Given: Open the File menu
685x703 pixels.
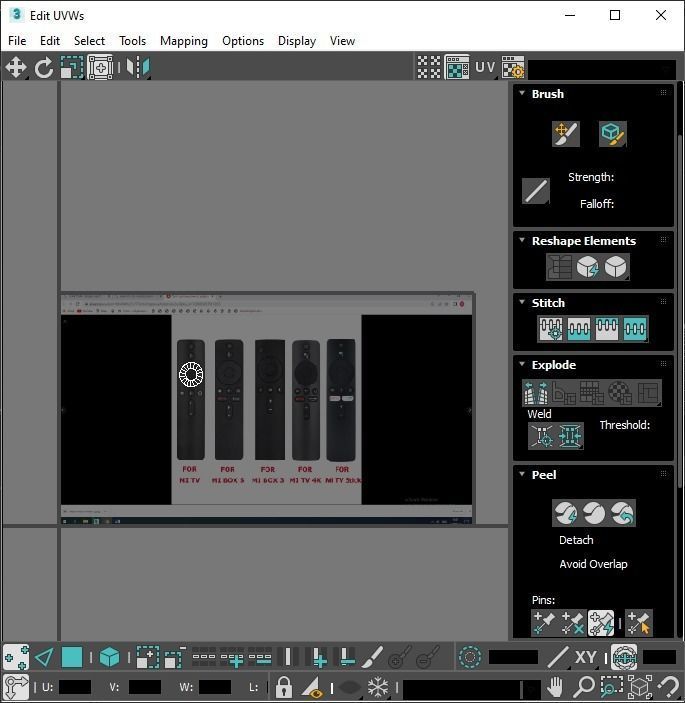Looking at the screenshot, I should (17, 41).
